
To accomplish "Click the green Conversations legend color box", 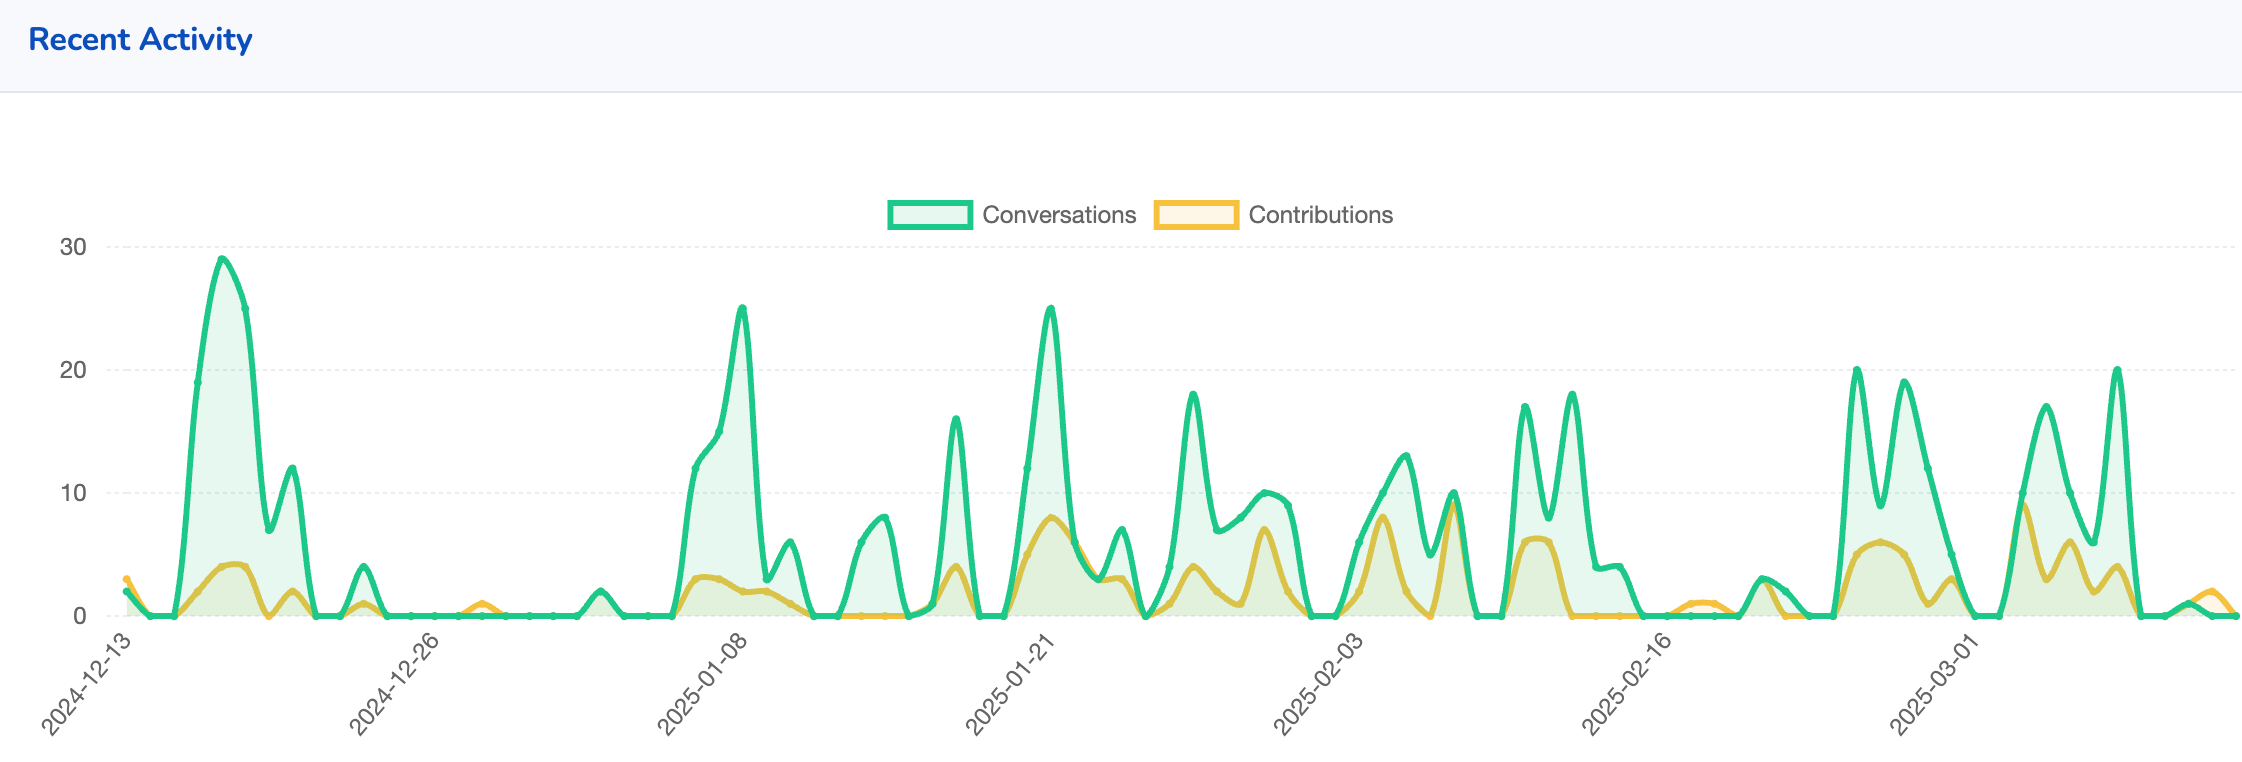I will coord(930,215).
